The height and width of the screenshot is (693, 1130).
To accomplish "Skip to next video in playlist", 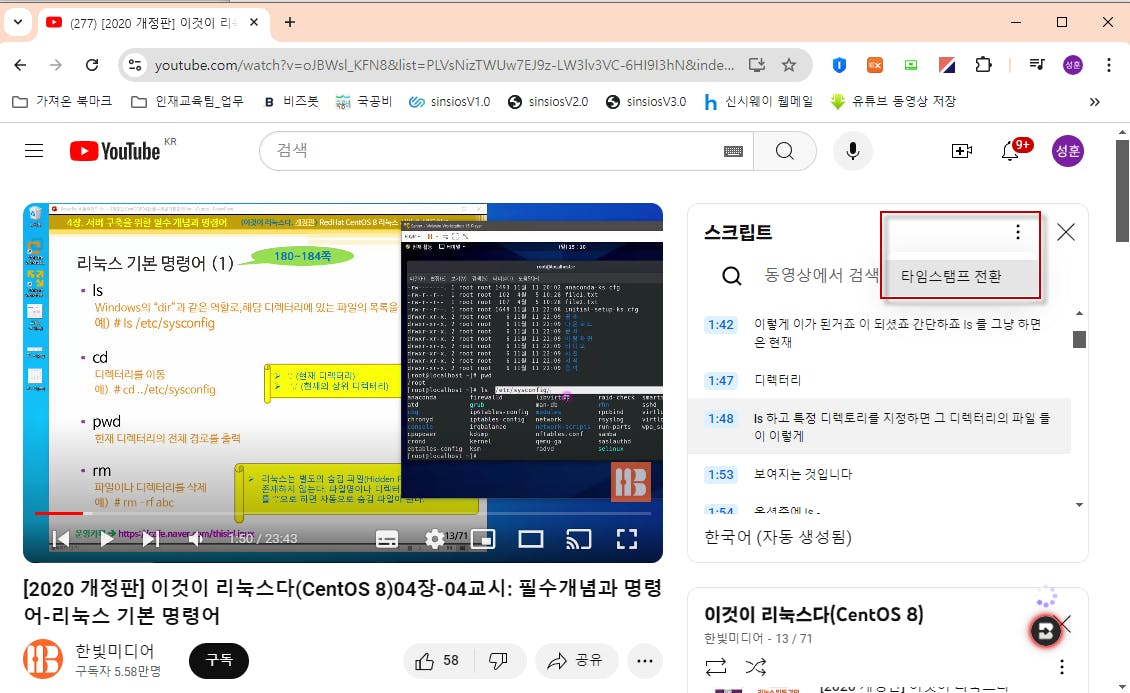I will pyautogui.click(x=151, y=539).
